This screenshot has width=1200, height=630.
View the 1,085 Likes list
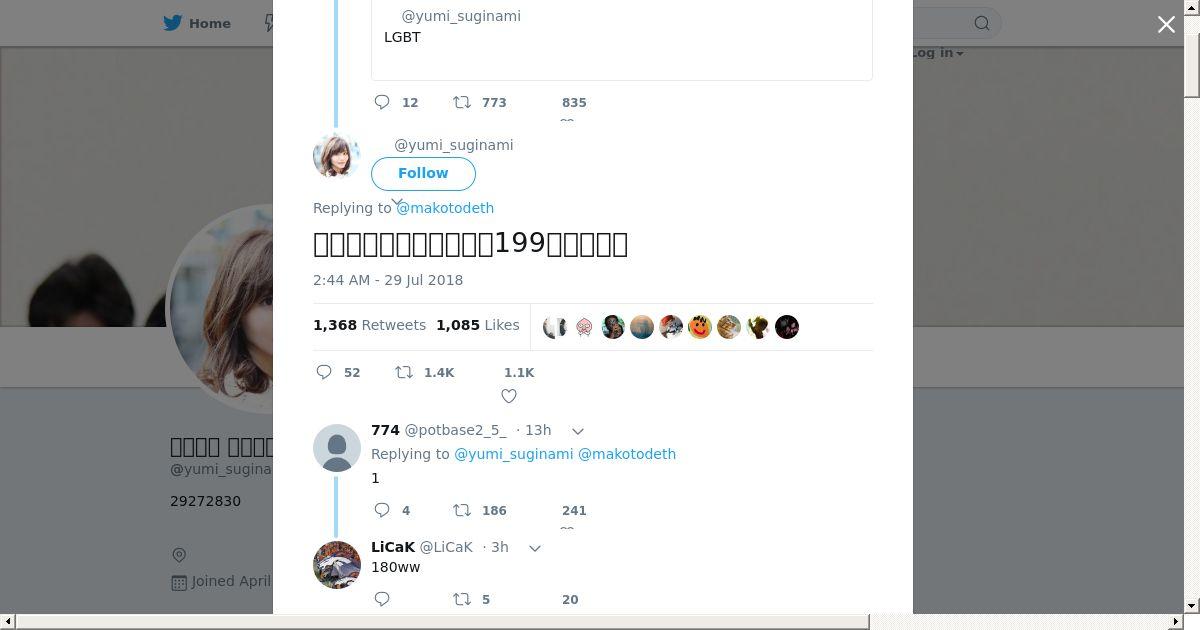[x=478, y=325]
